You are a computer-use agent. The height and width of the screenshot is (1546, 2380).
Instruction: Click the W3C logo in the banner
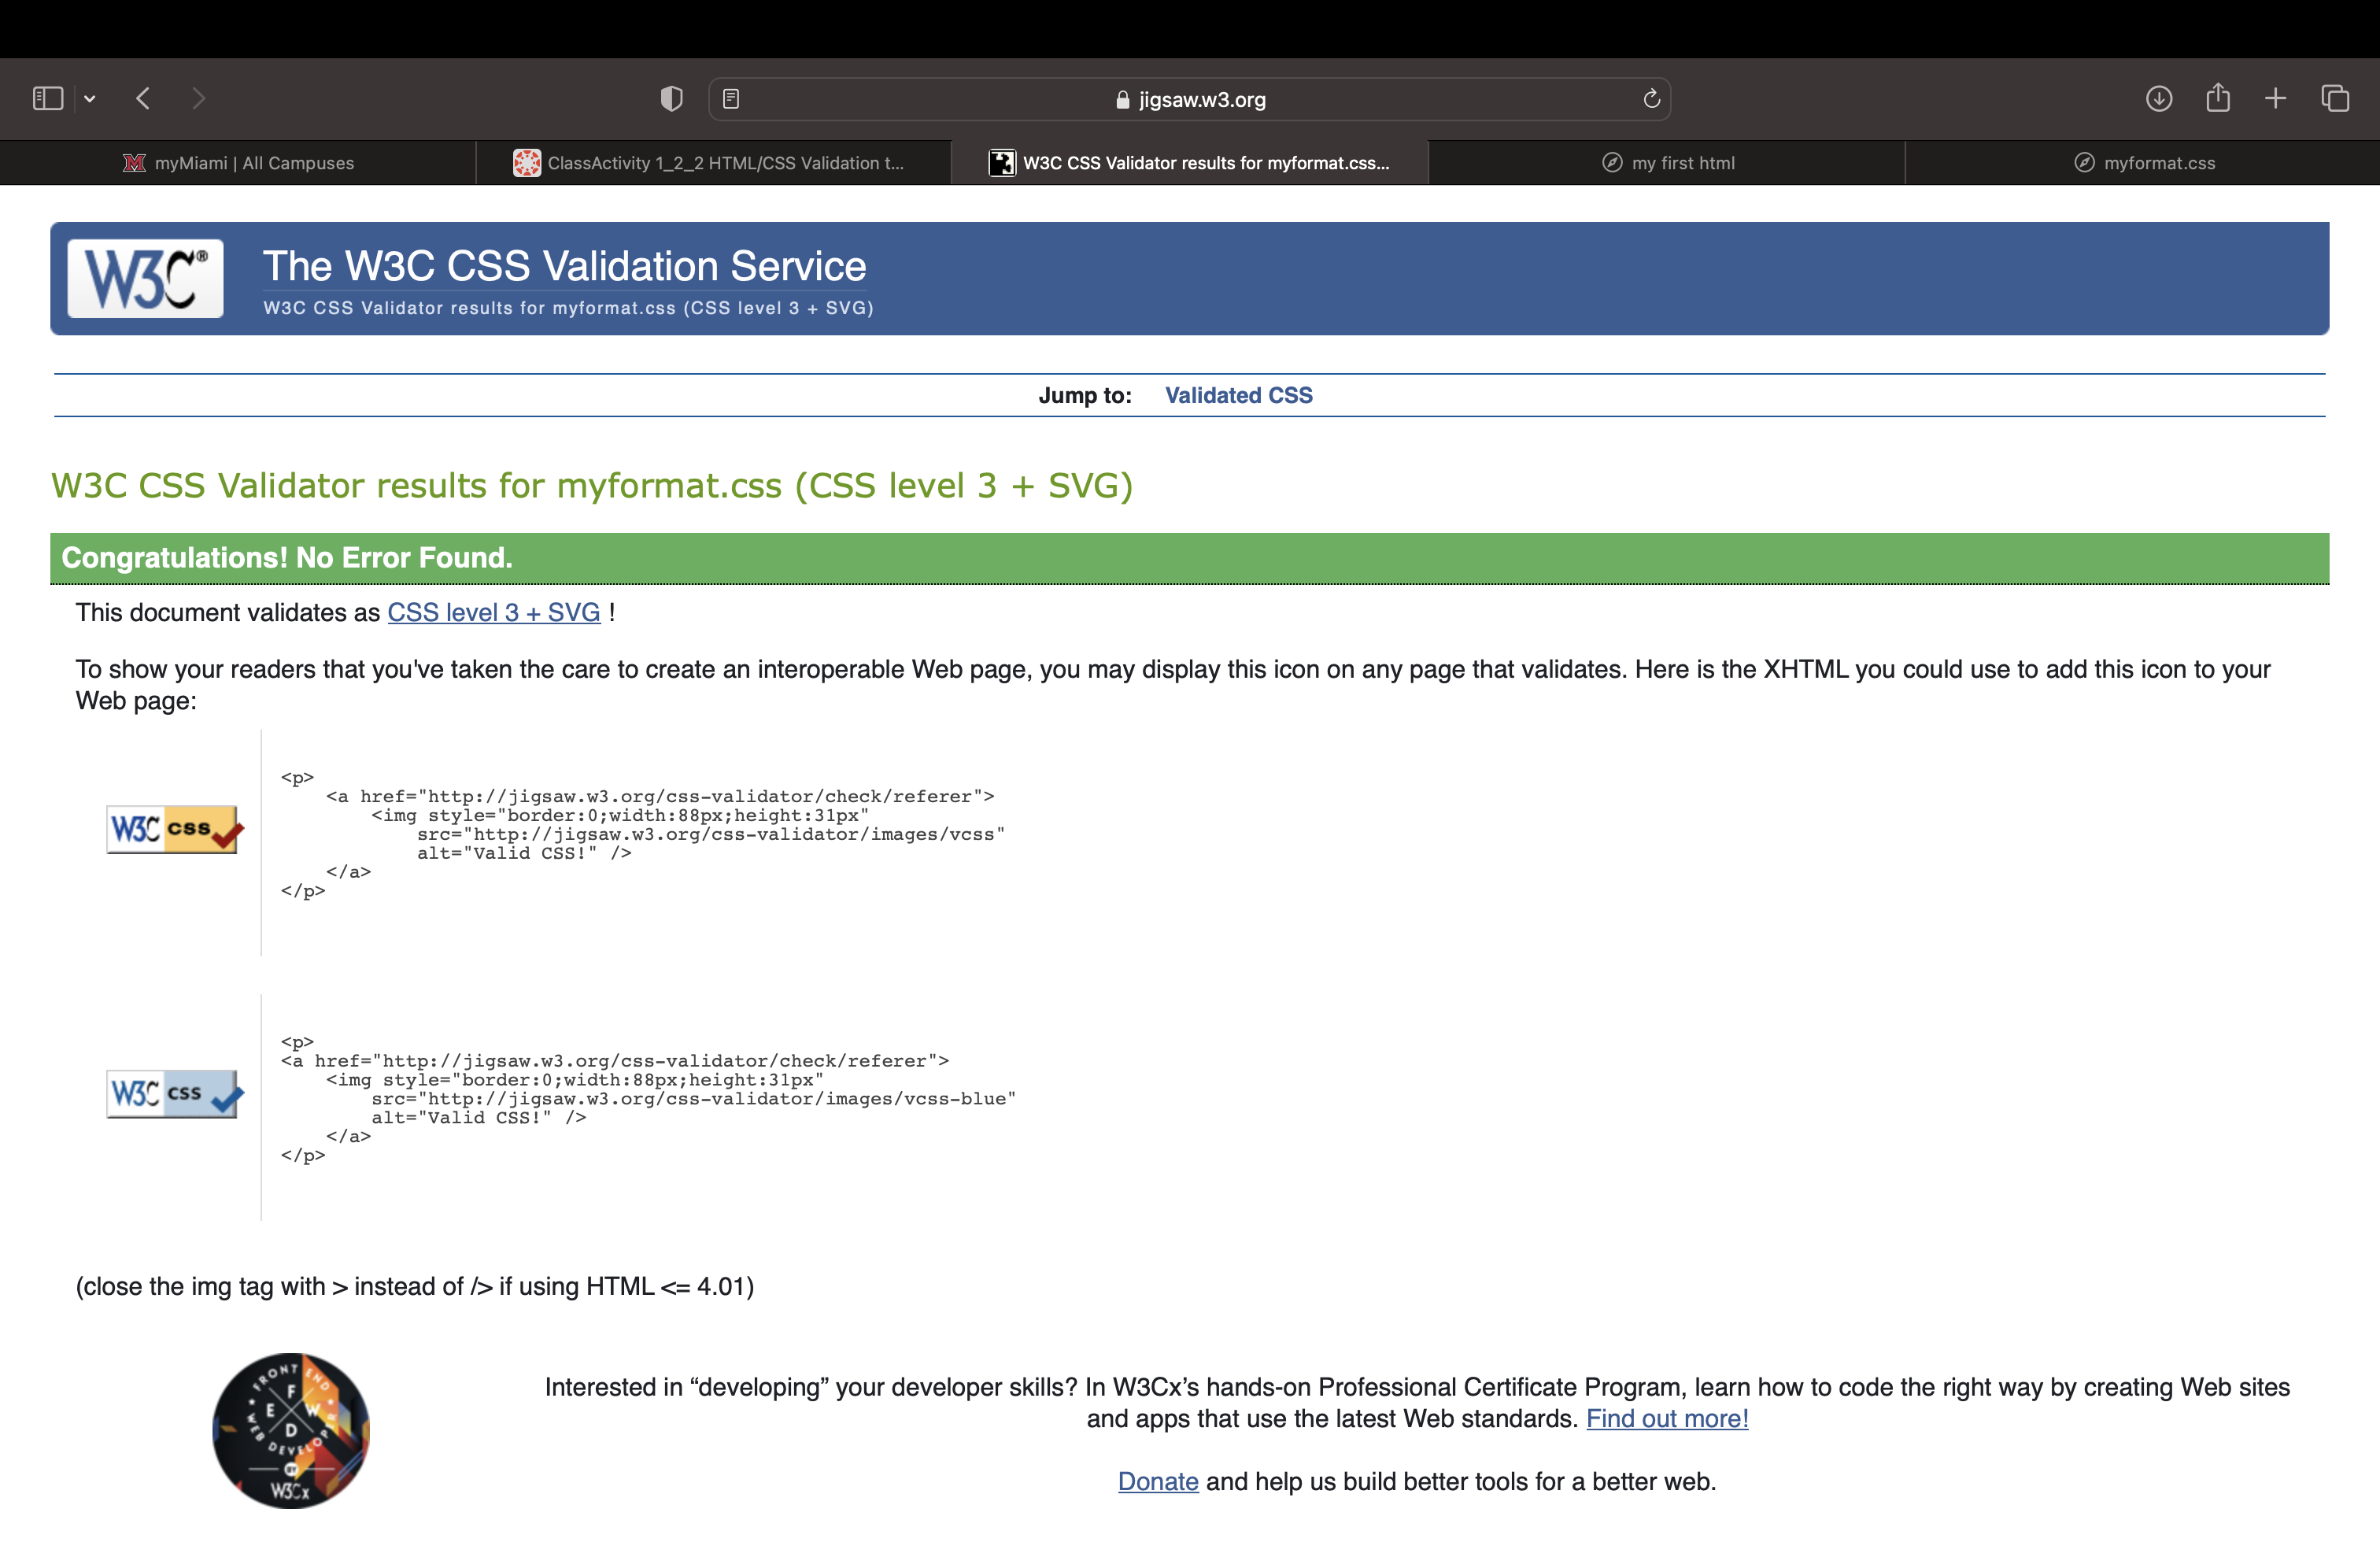146,278
